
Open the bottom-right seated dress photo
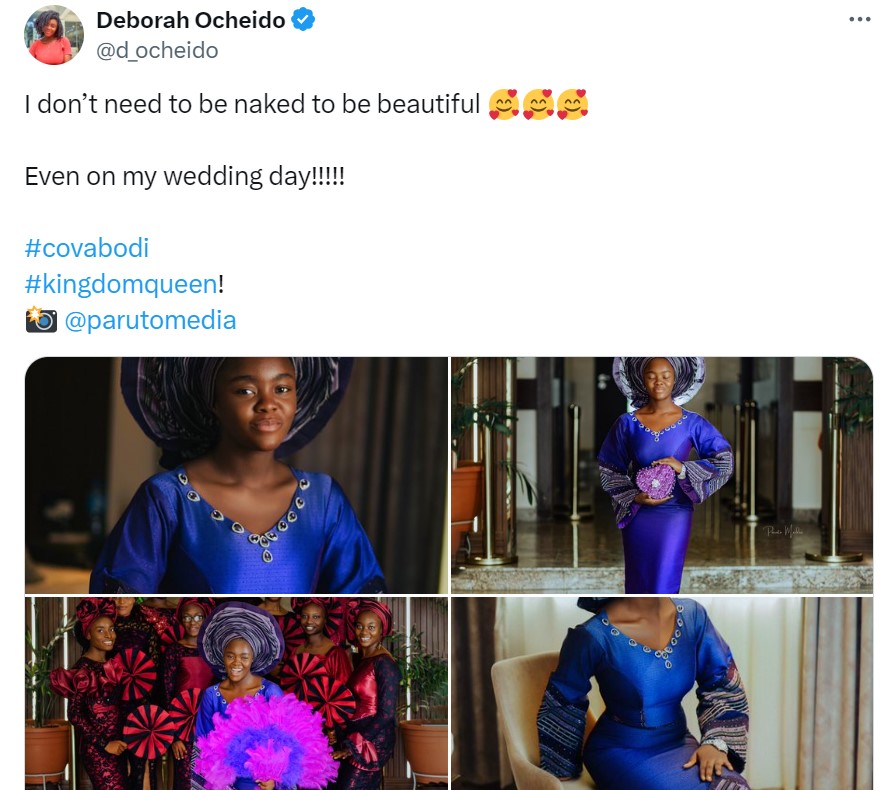[x=662, y=693]
